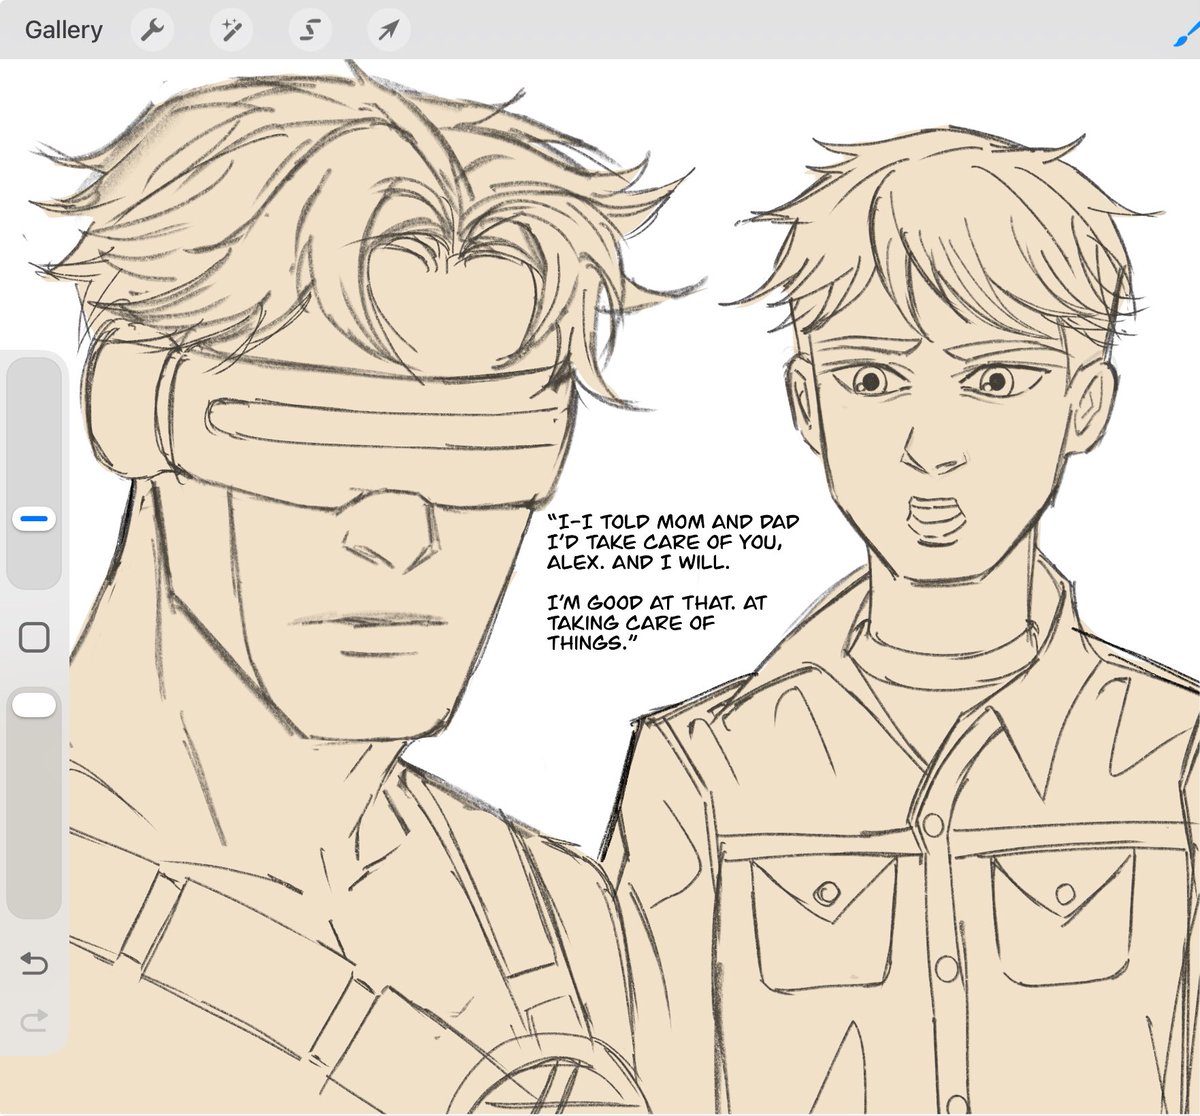Select the Brush tool
This screenshot has width=1200, height=1116.
tap(1187, 32)
